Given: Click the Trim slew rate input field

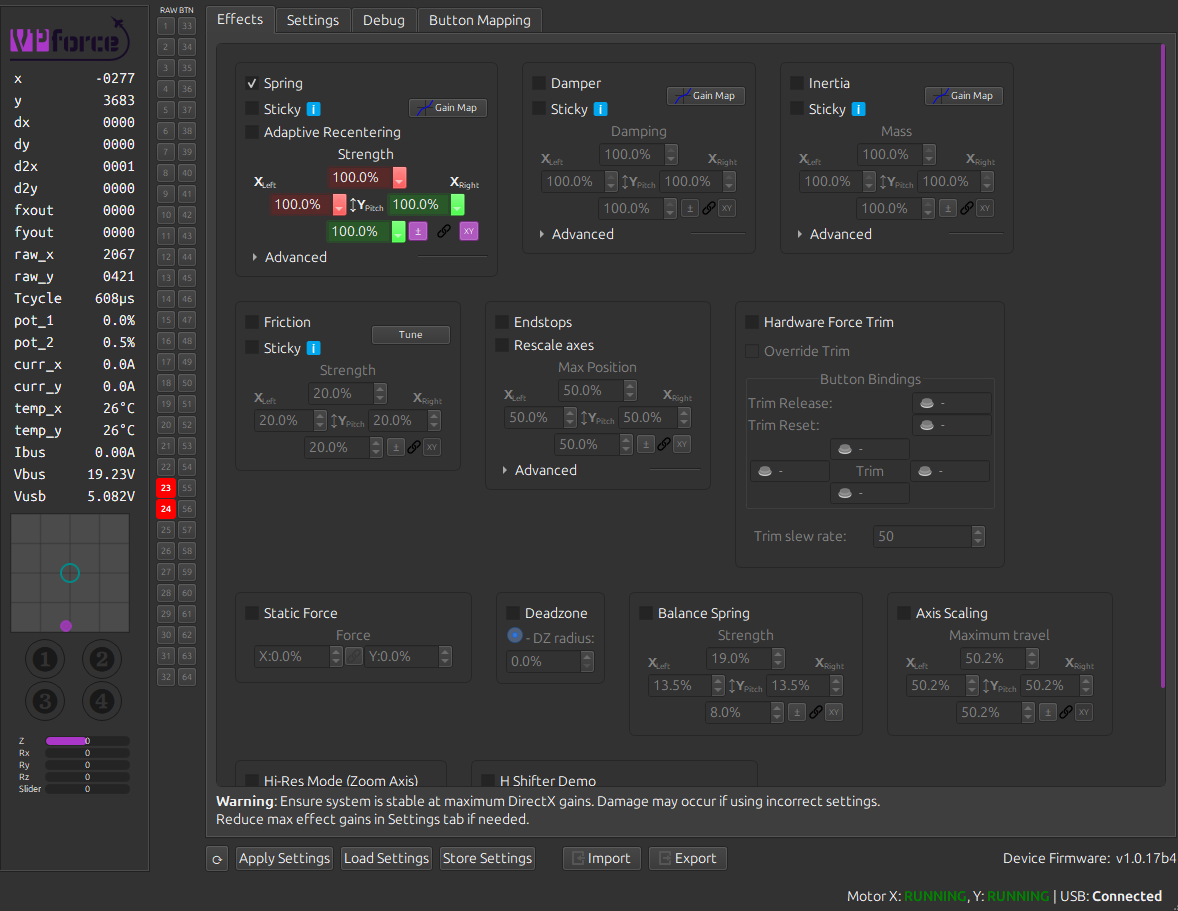Looking at the screenshot, I should tap(923, 536).
